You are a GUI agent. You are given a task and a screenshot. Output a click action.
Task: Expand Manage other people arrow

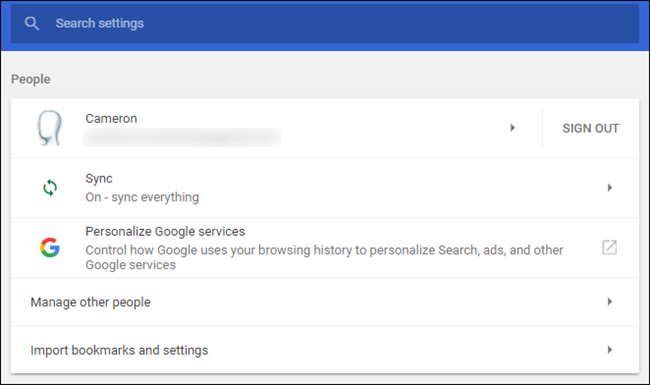pos(609,302)
